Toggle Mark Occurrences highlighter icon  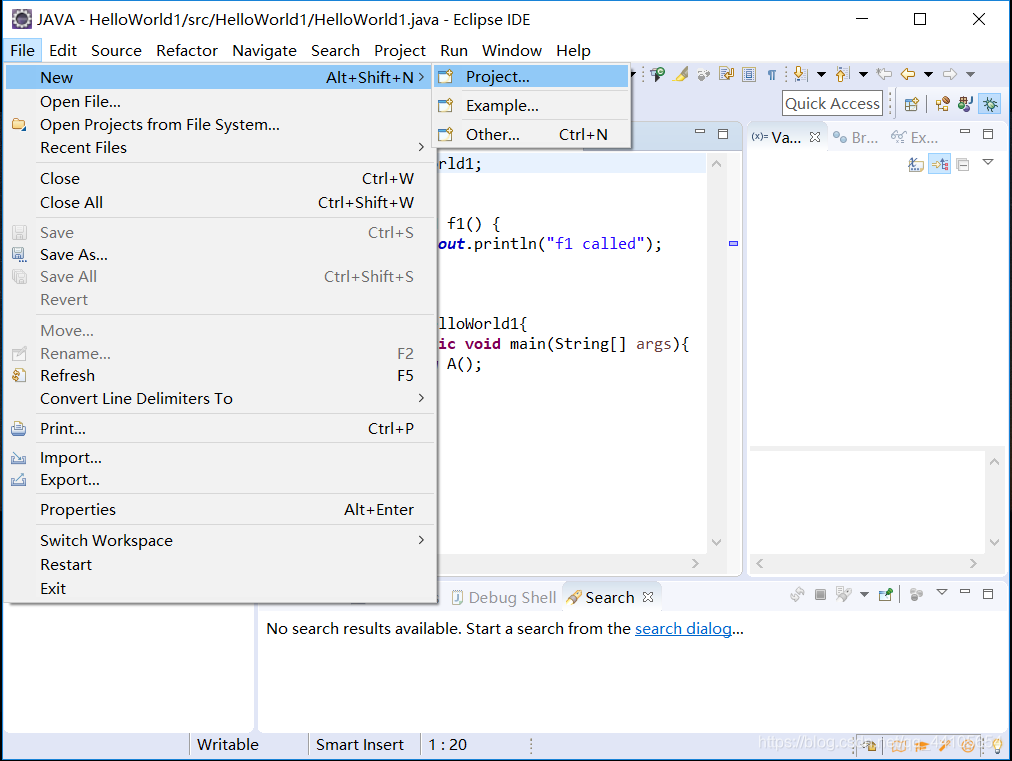tap(681, 75)
